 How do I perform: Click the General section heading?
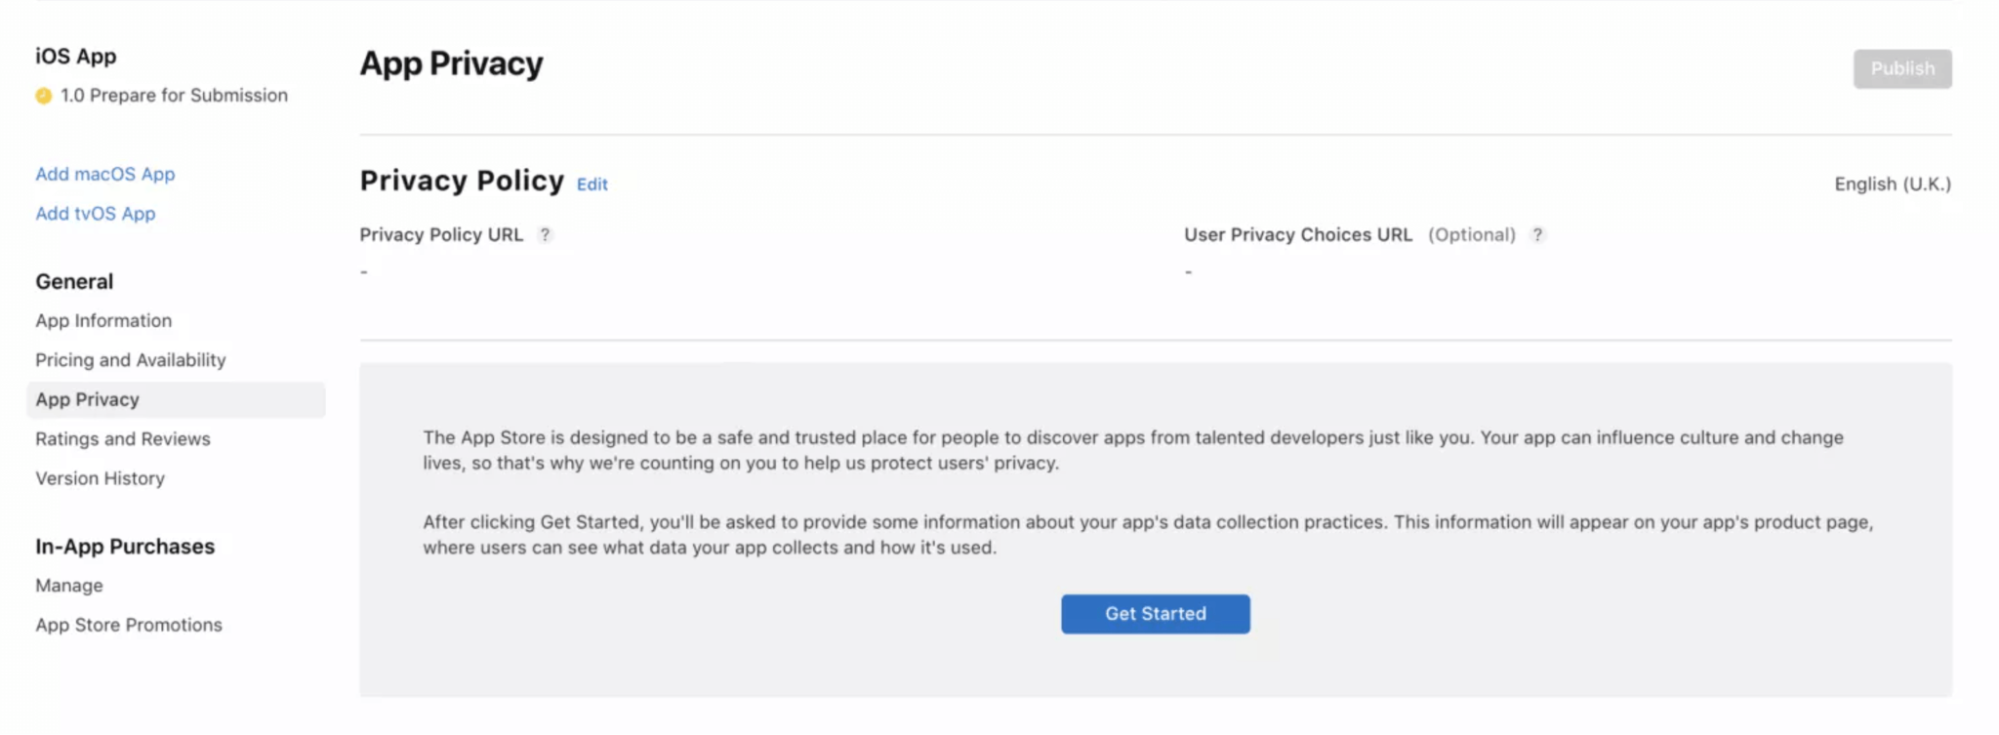pos(75,282)
